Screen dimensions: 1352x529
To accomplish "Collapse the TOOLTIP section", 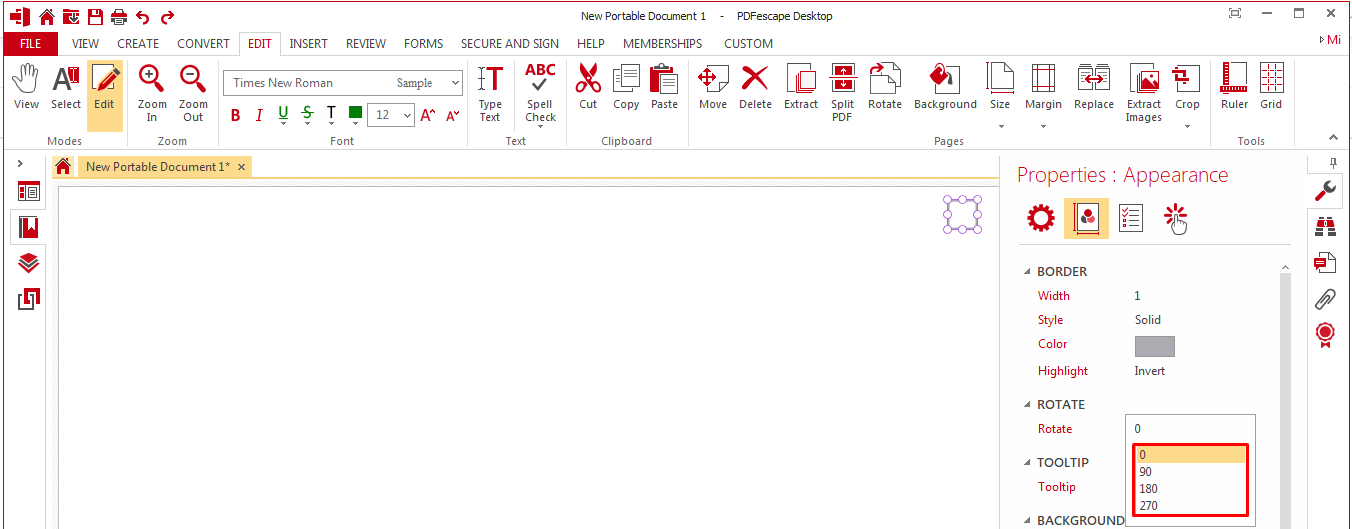I will click(1026, 463).
